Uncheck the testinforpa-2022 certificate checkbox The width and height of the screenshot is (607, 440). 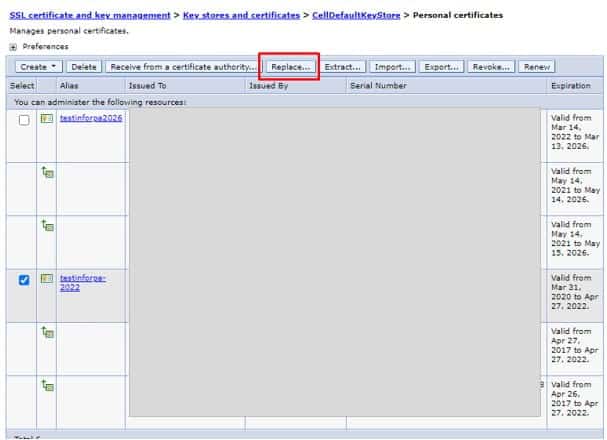pyautogui.click(x=24, y=280)
